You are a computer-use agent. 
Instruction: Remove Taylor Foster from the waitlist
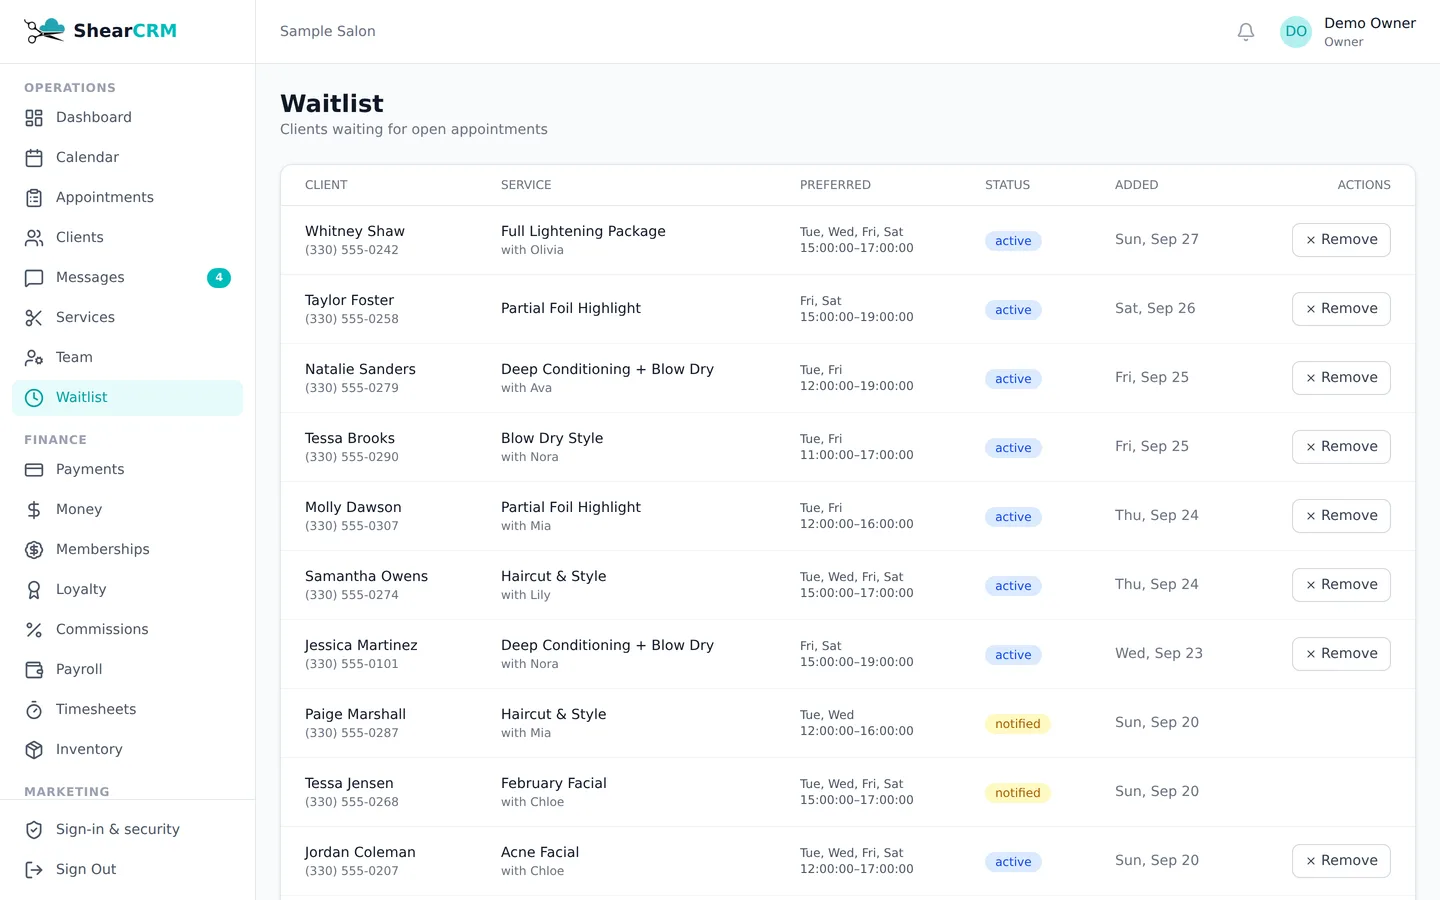(1341, 309)
